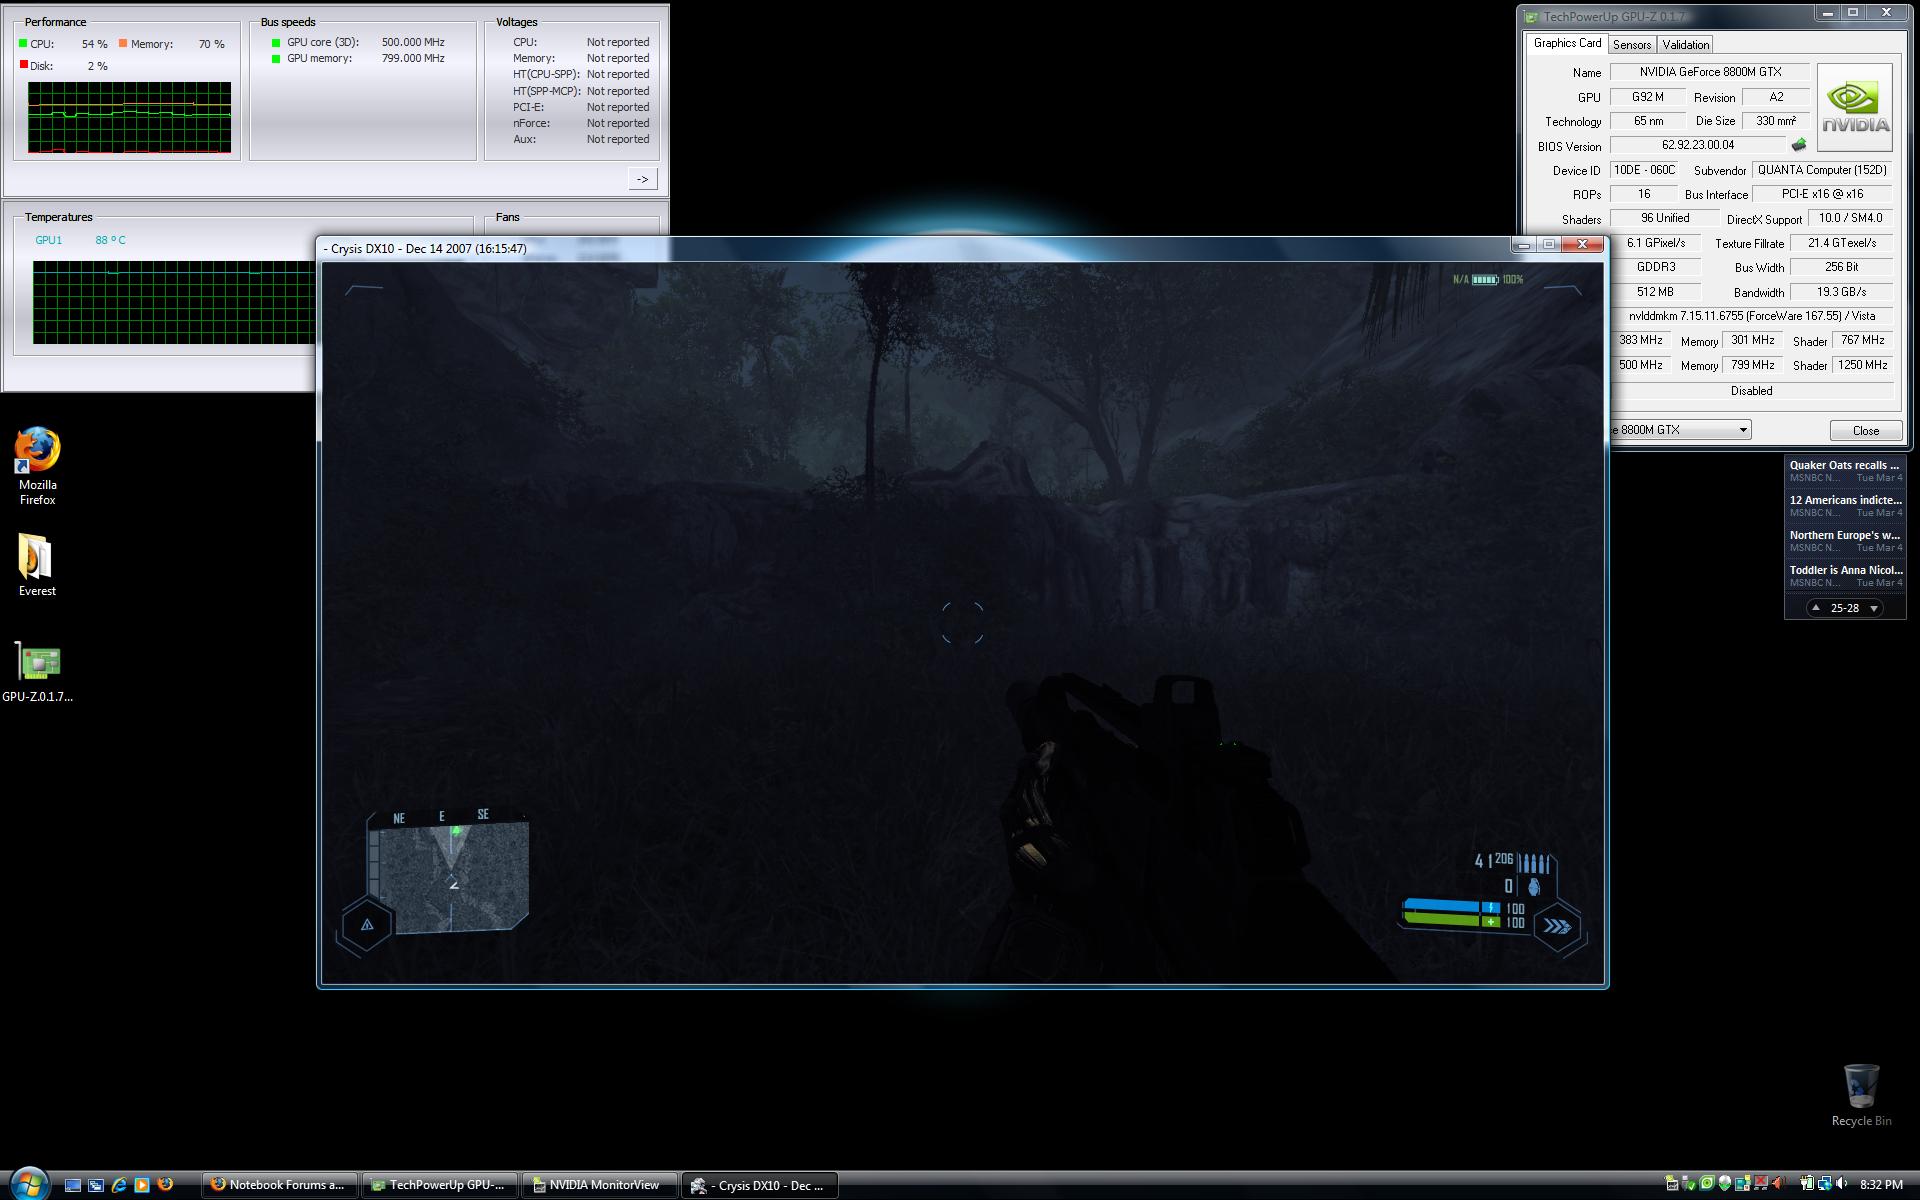Click the BIOS Version field 62.92.23.00.04
1920x1200 pixels.
point(1698,145)
